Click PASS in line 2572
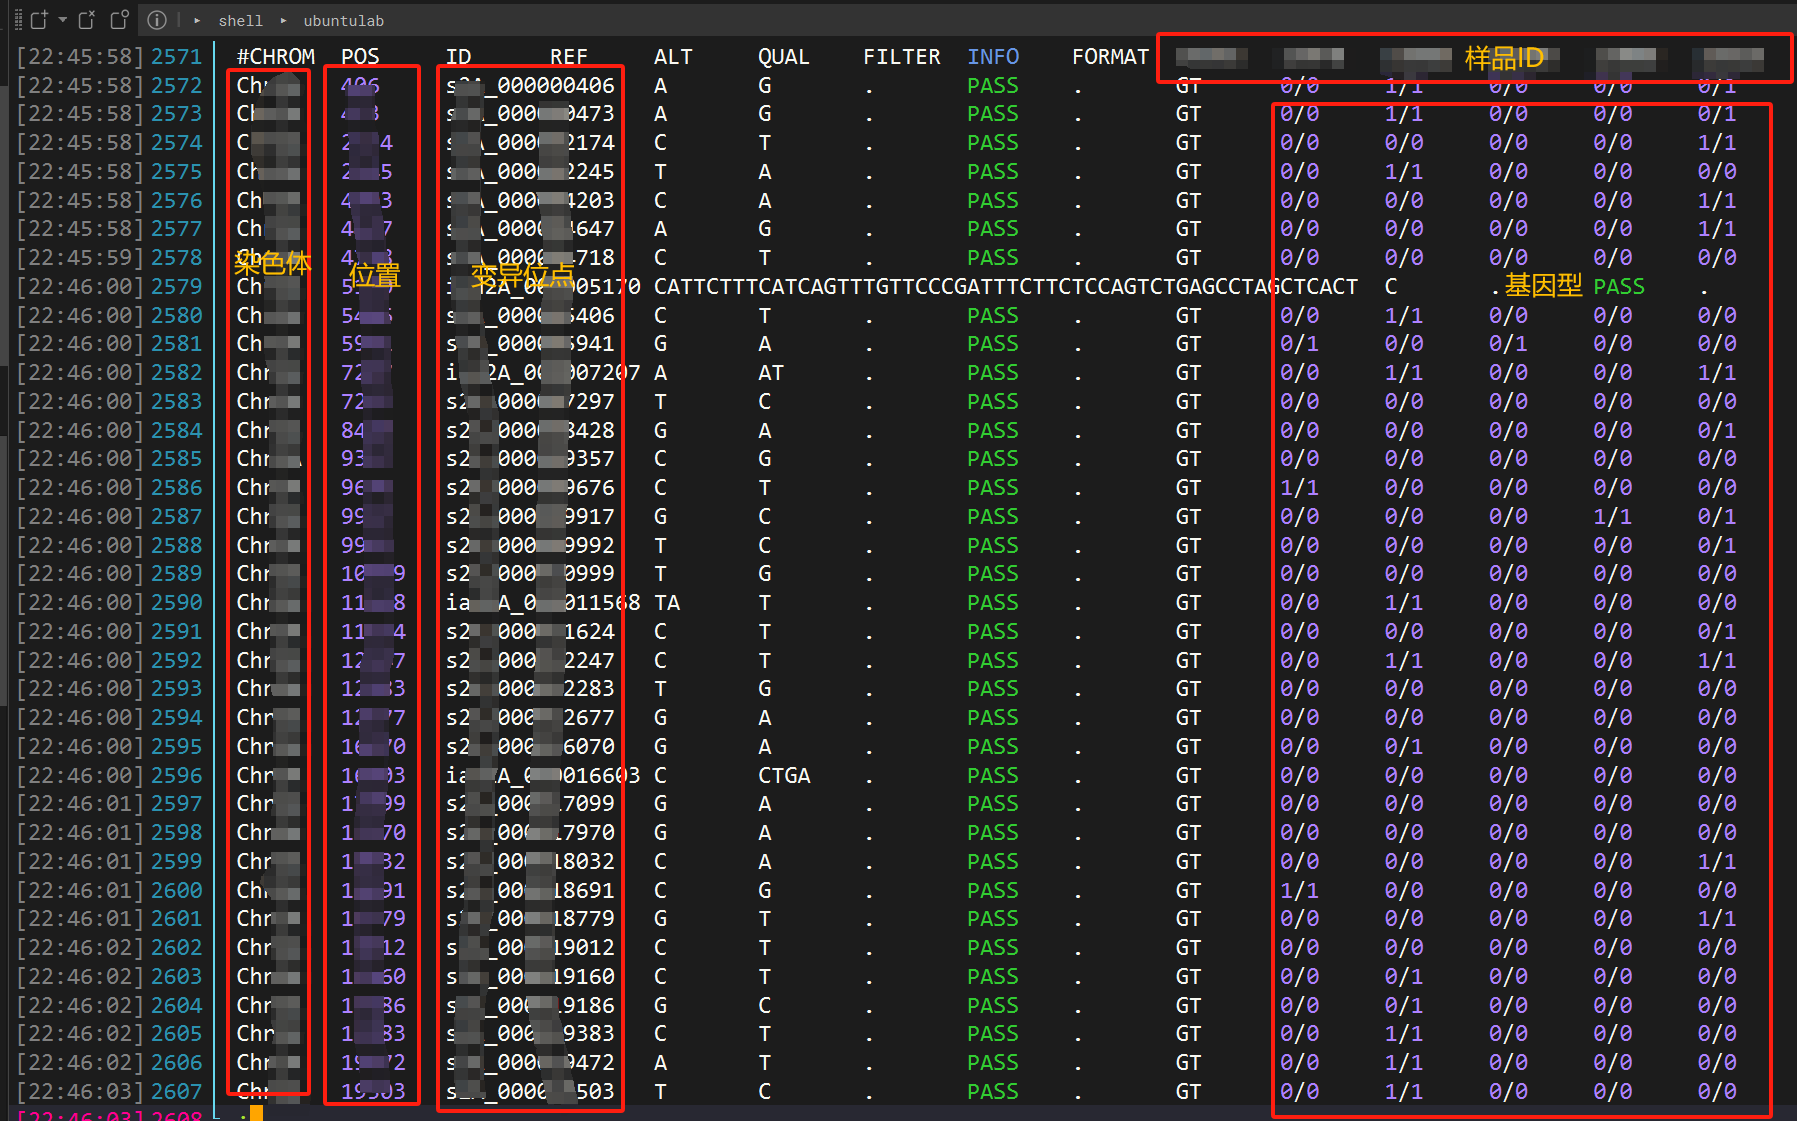The image size is (1797, 1121). pyautogui.click(x=992, y=86)
